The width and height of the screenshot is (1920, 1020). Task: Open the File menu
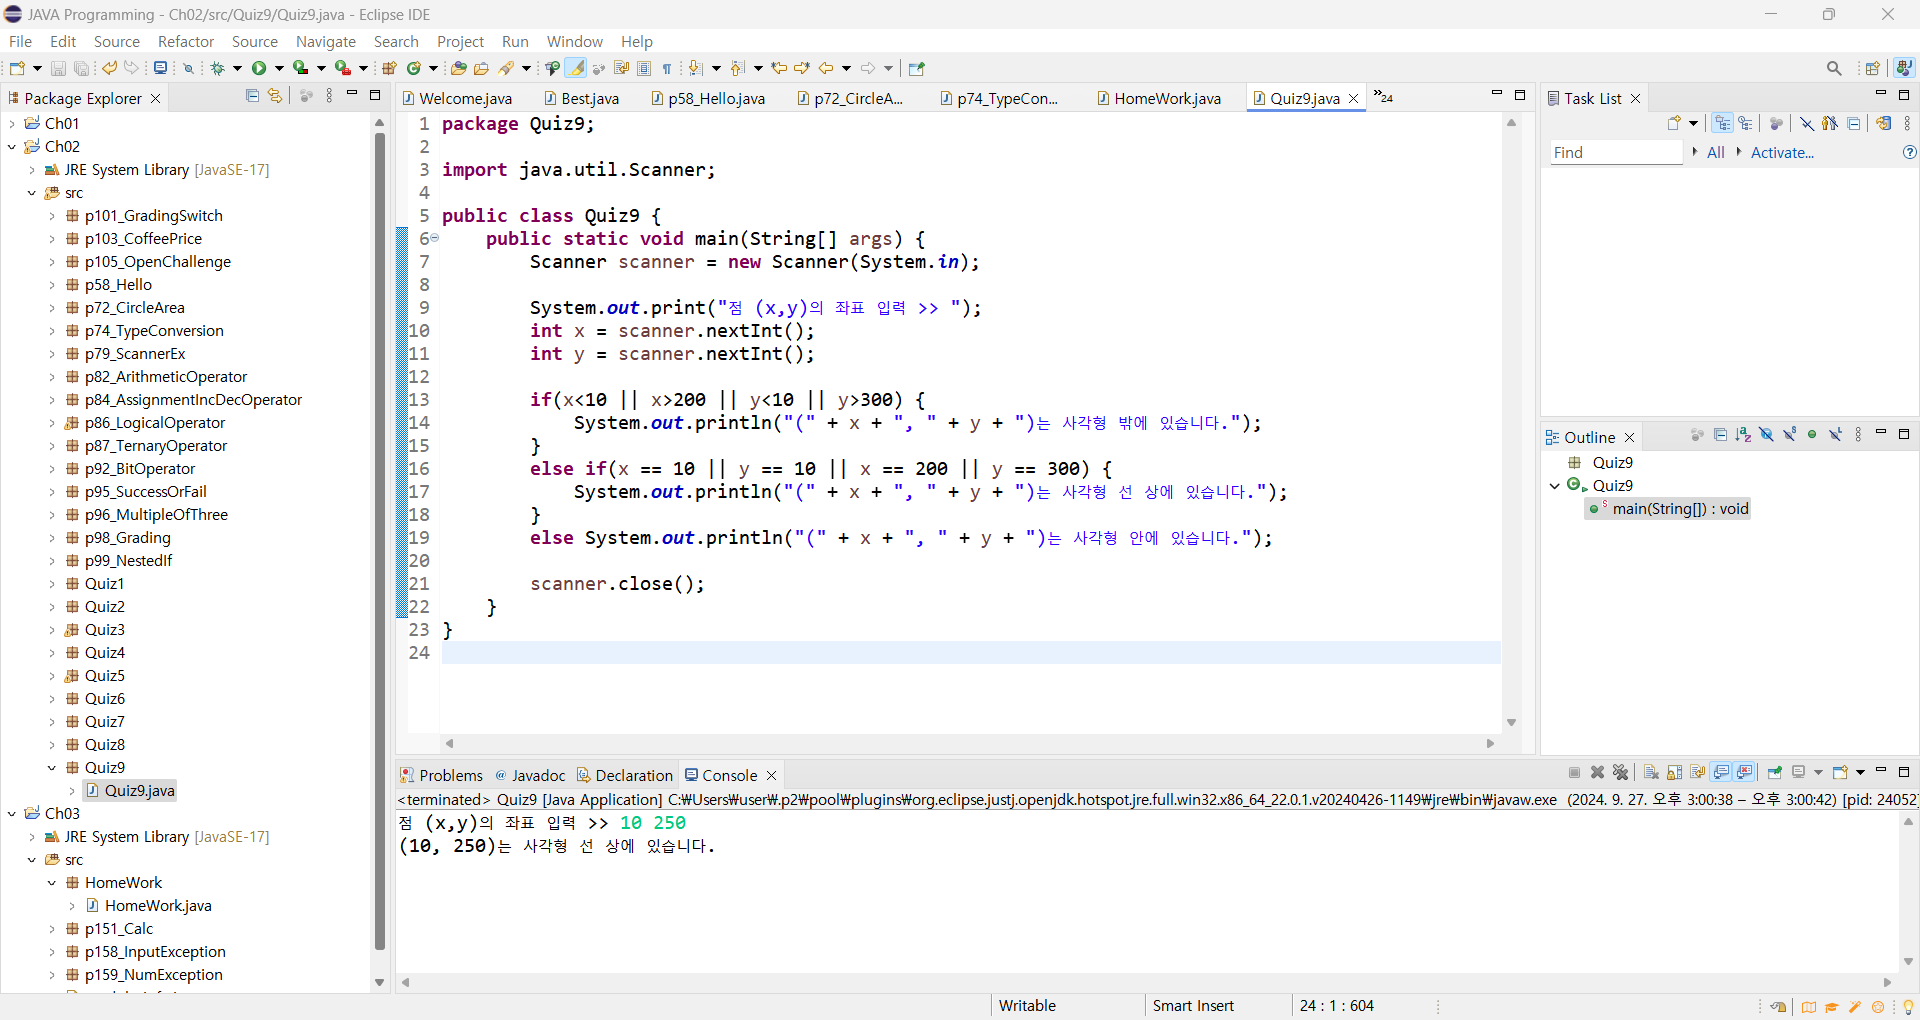tap(20, 41)
